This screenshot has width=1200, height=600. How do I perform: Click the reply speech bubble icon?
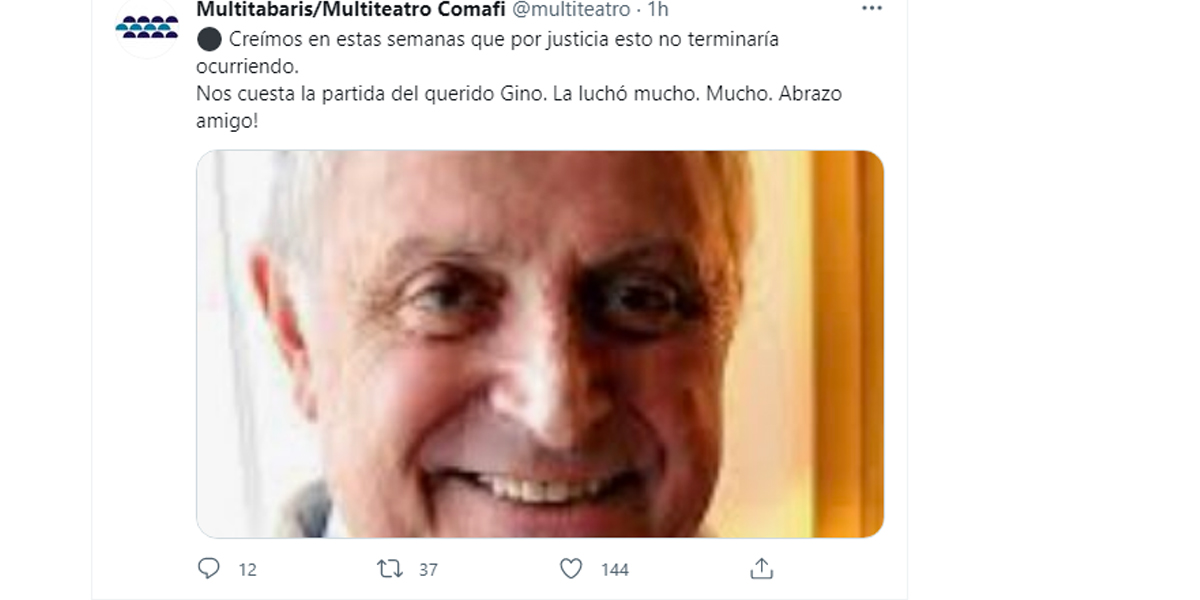[x=208, y=569]
